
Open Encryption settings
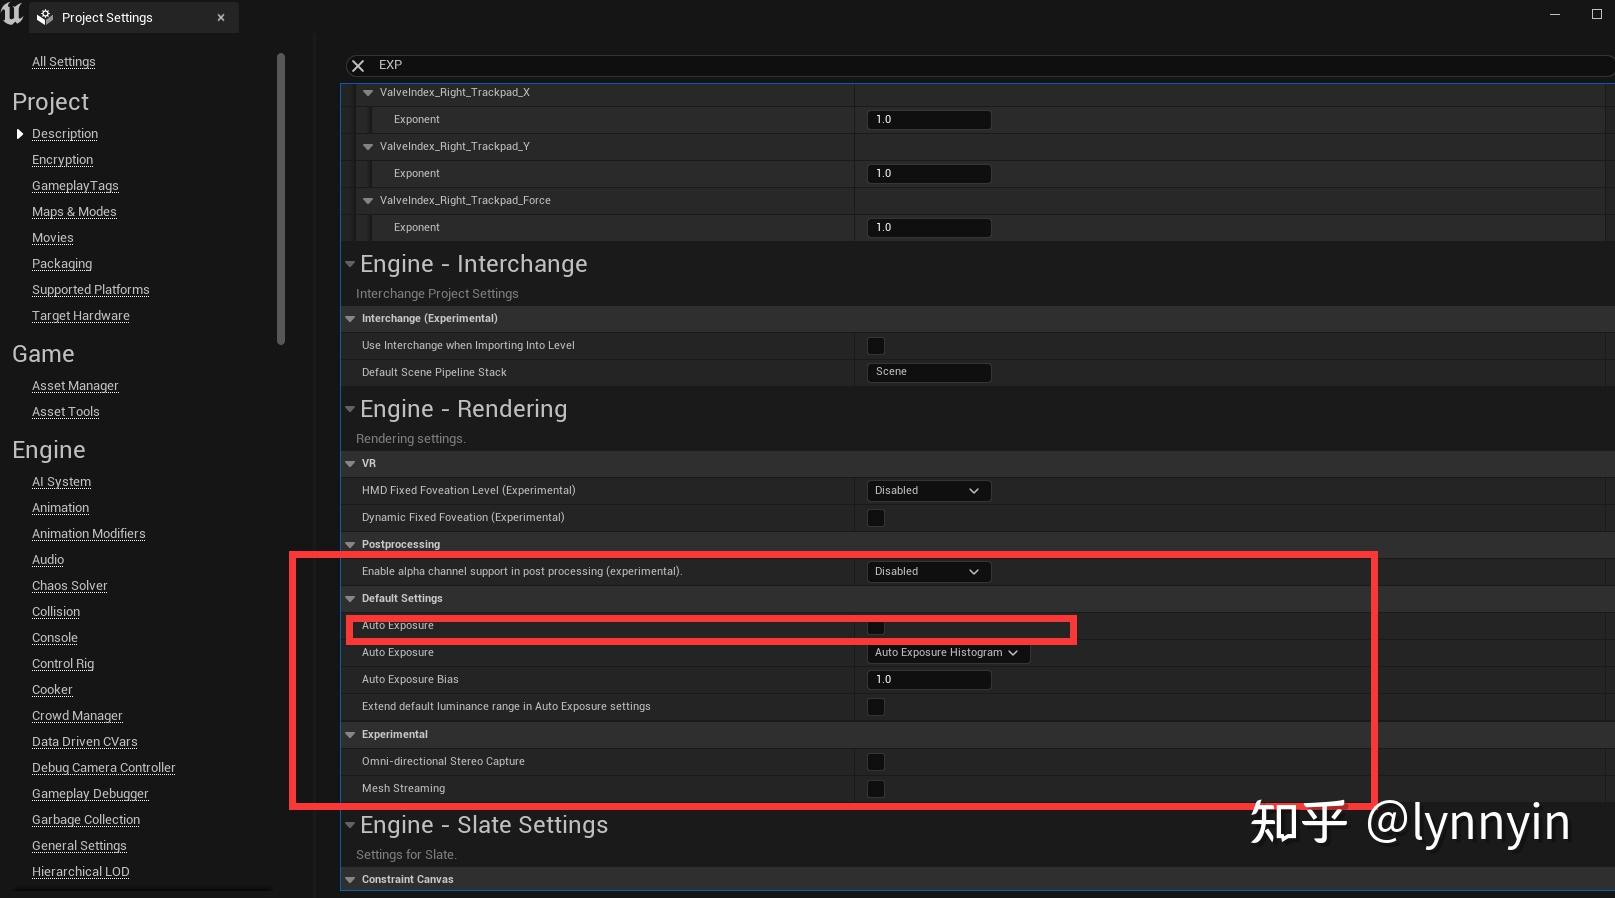click(62, 160)
